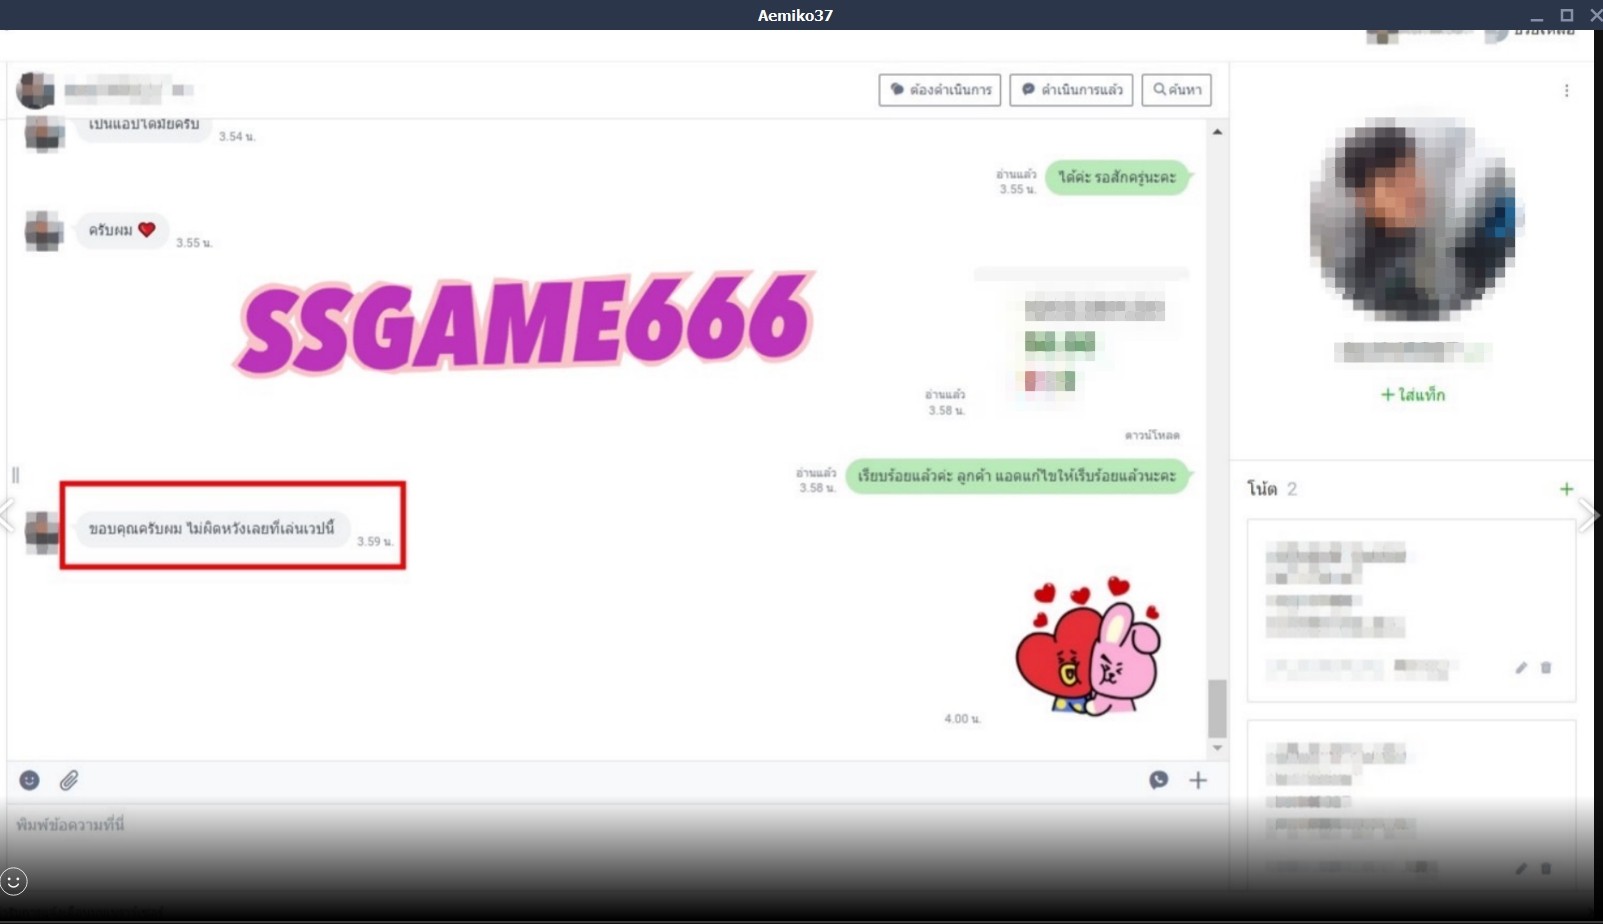Click ดาวน์โหลด under the sent image

(x=1152, y=435)
